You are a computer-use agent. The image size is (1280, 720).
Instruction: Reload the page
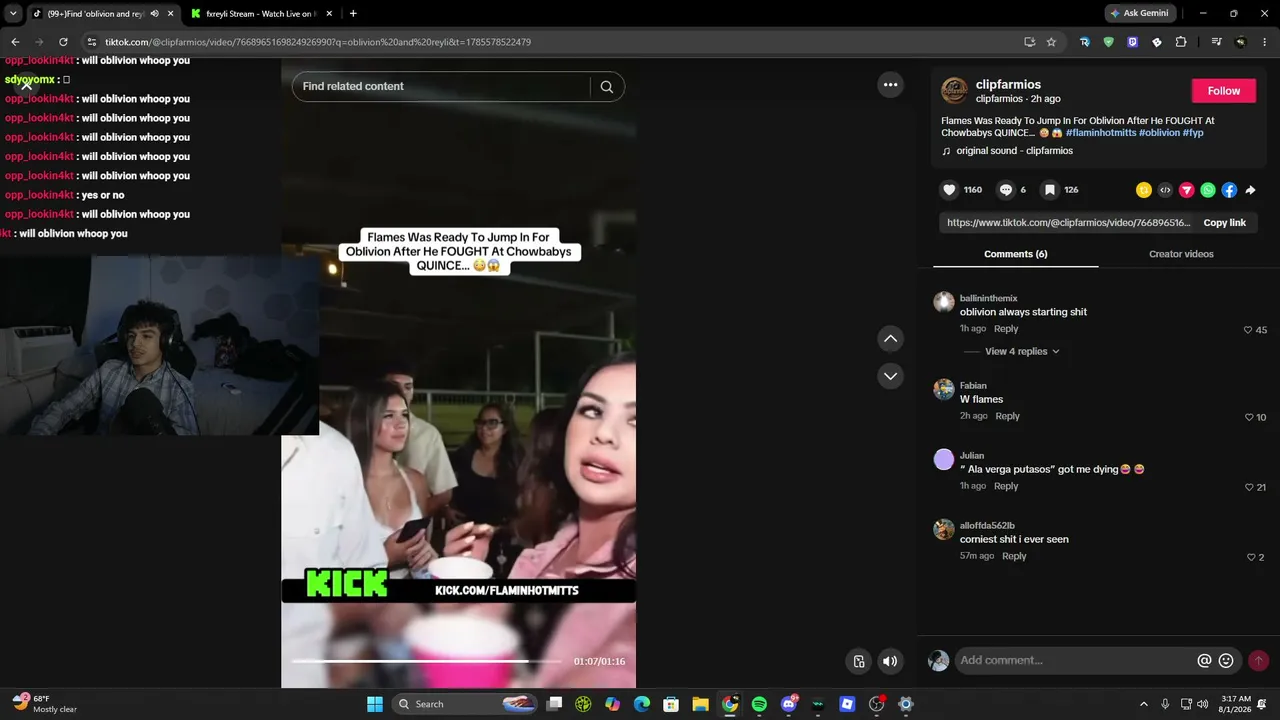63,42
